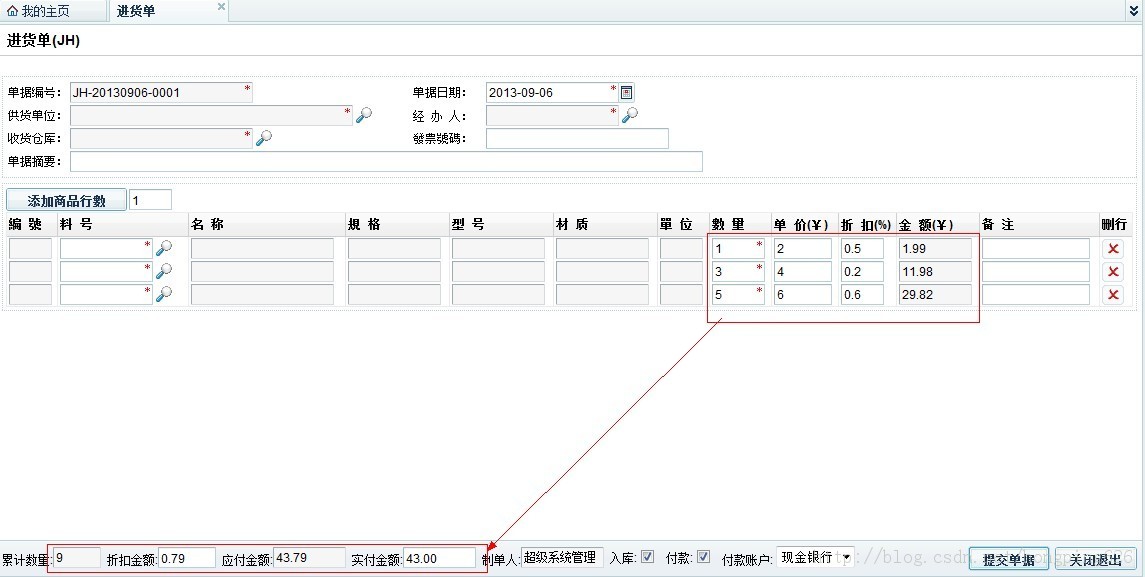Image resolution: width=1145 pixels, height=577 pixels.
Task: Click the 金额 cell showing 29.82
Action: coord(935,294)
